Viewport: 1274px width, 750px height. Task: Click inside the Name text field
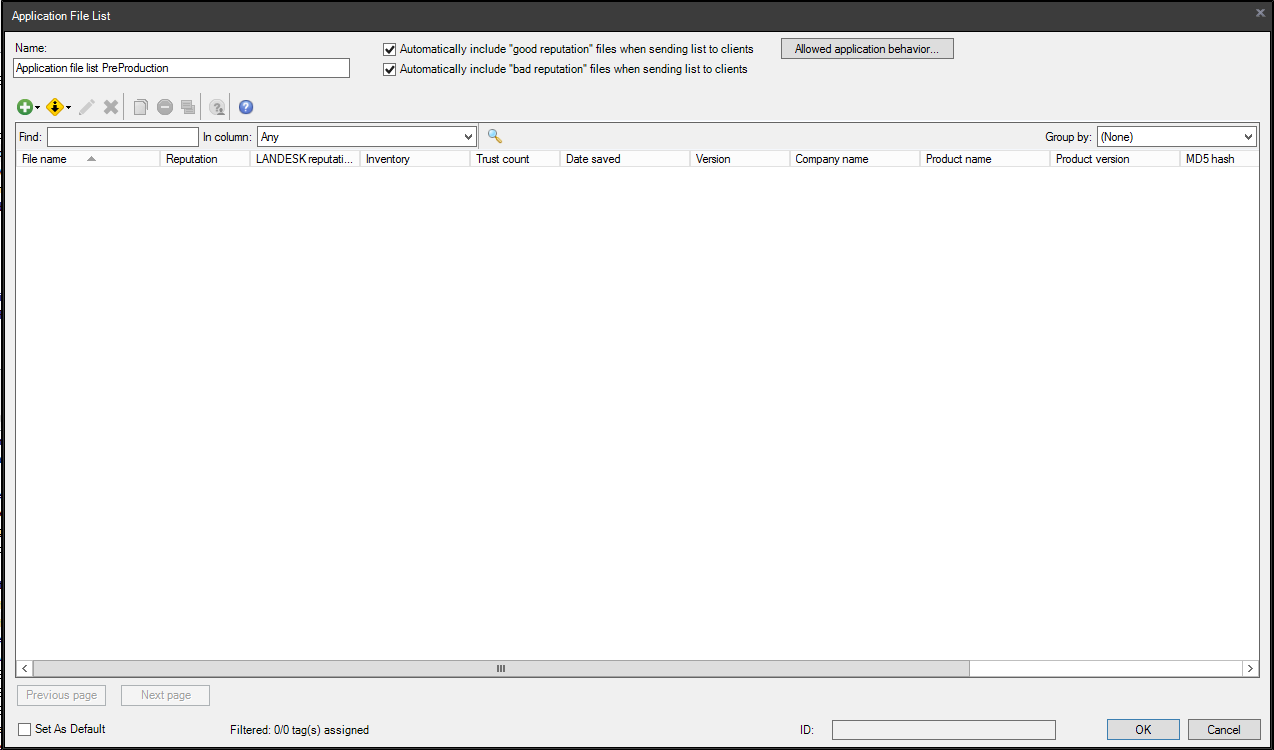[x=180, y=67]
